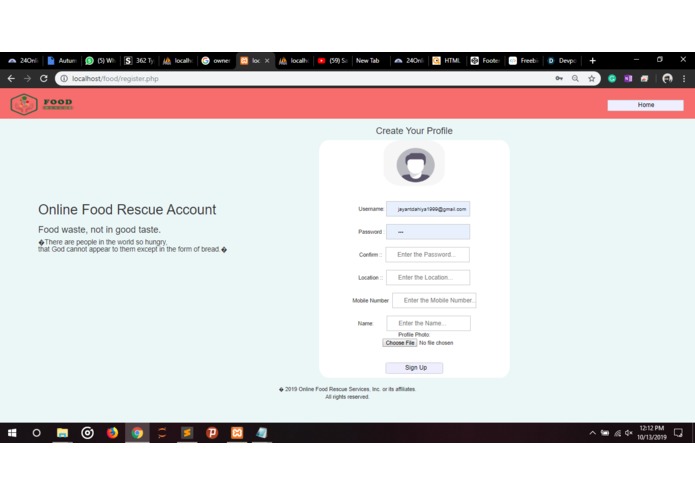Open File Explorer from taskbar
The image size is (695, 494).
(x=62, y=433)
